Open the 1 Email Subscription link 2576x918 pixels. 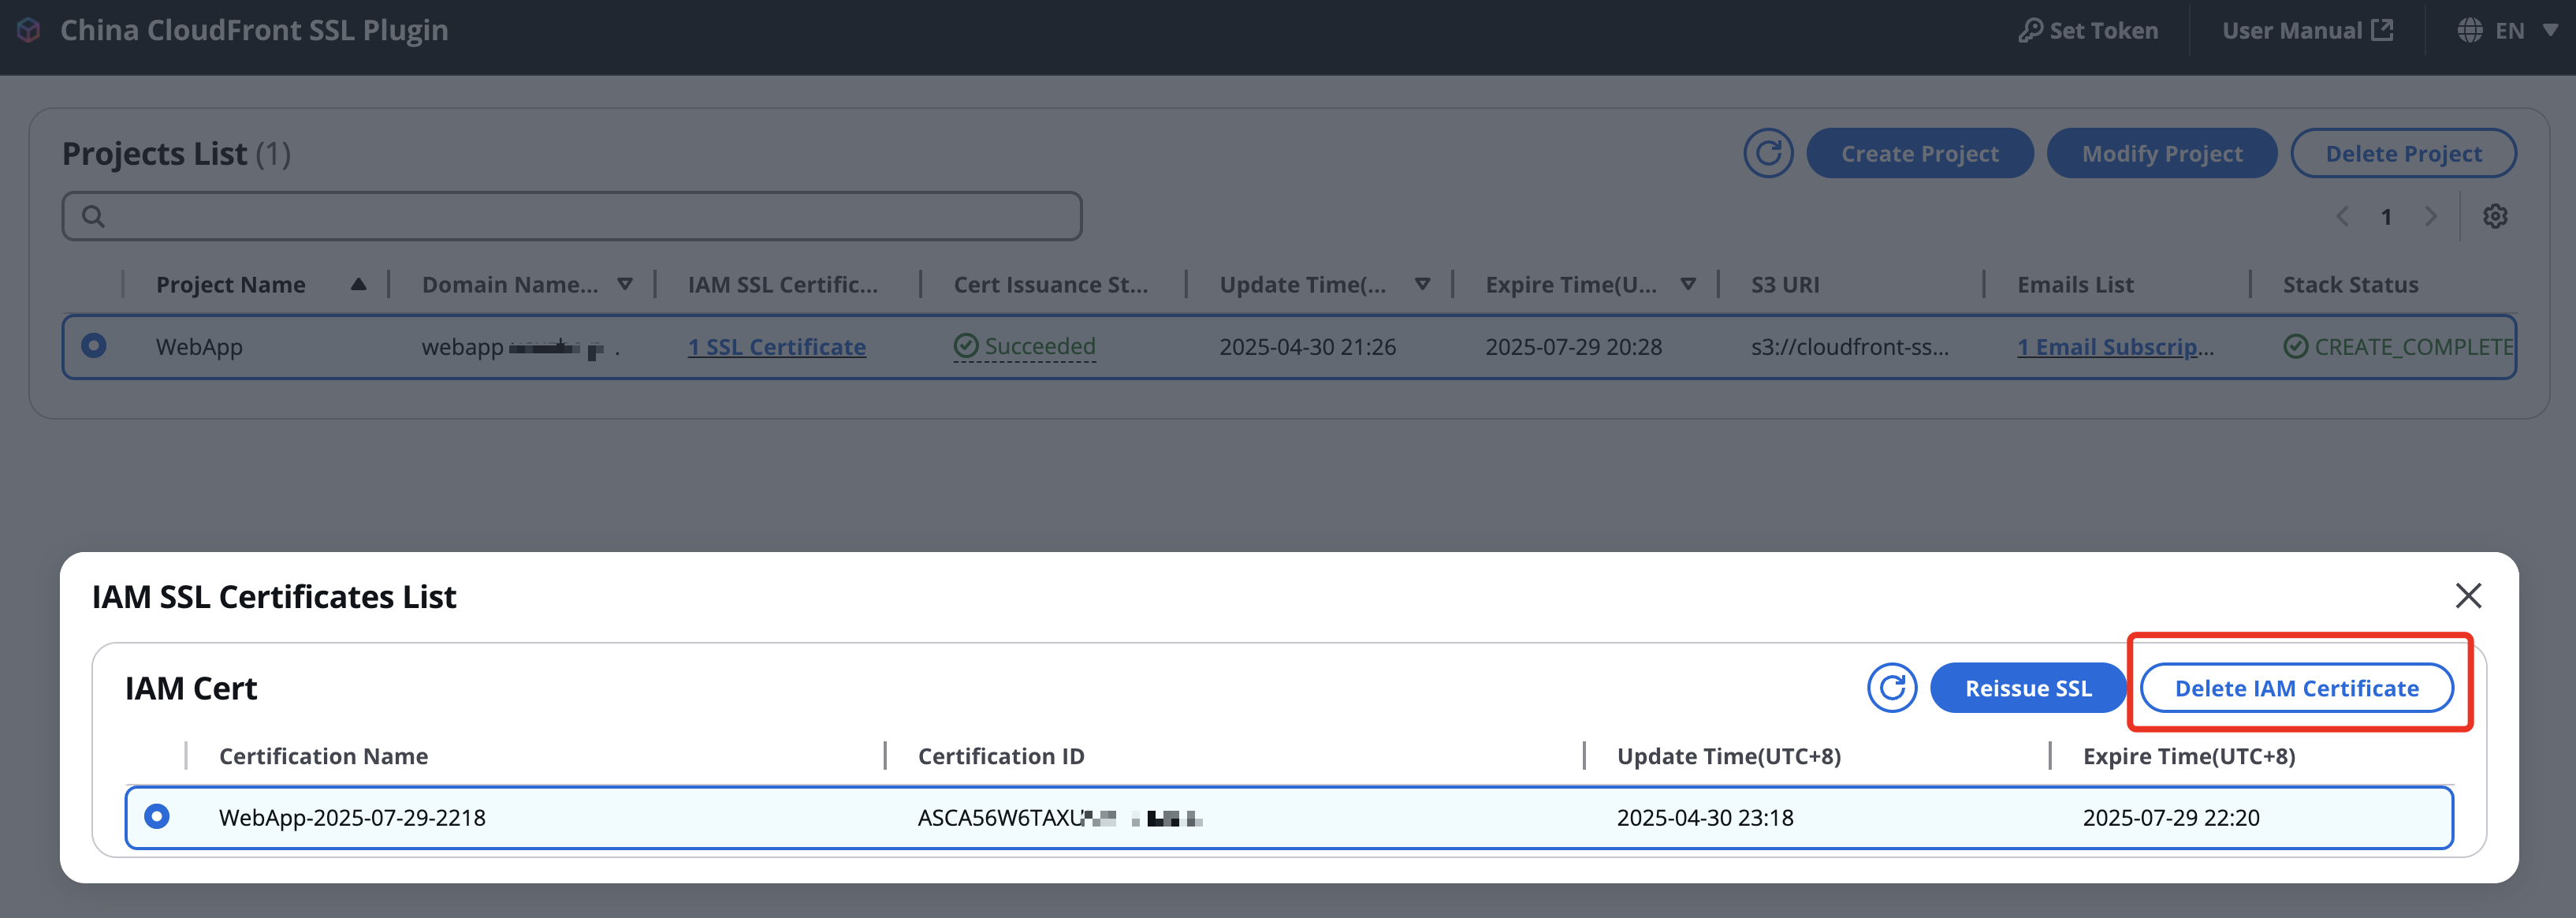tap(2115, 347)
